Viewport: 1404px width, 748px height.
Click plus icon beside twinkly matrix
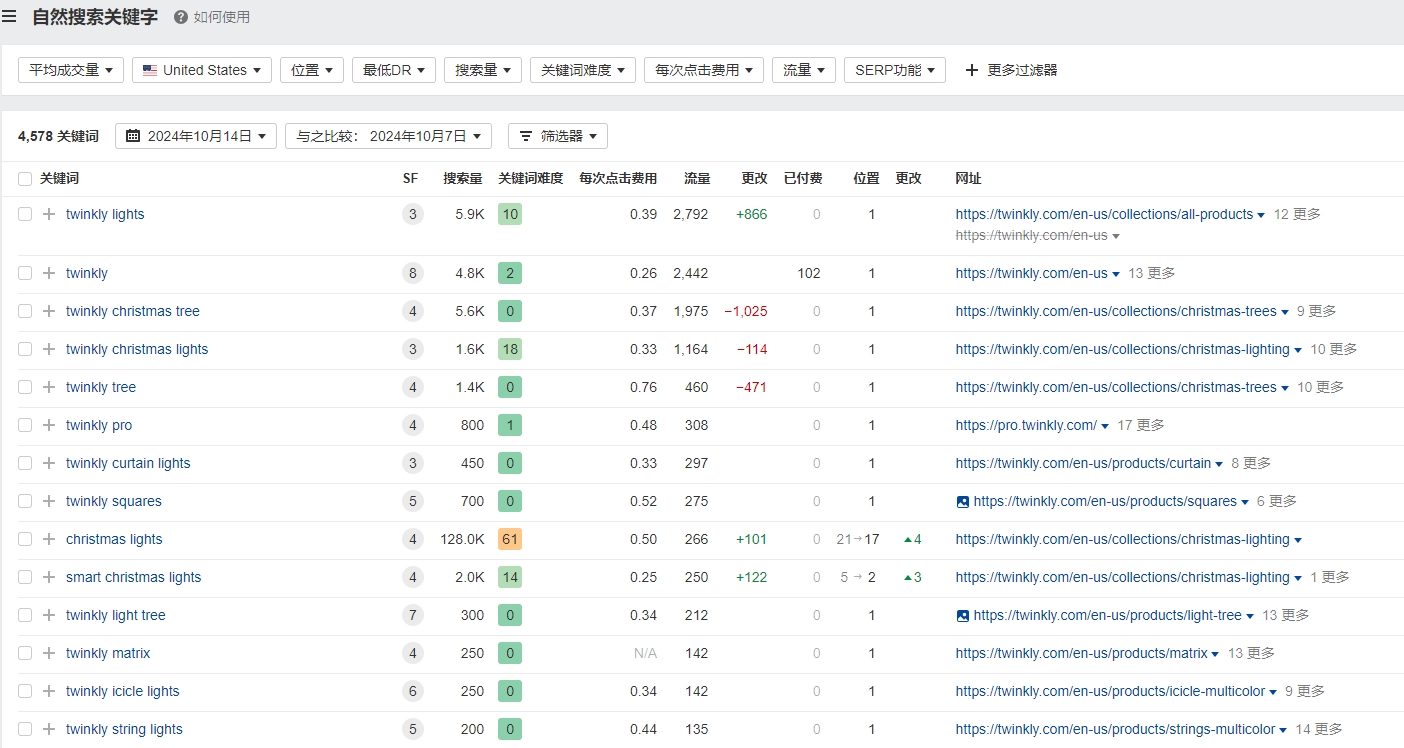(x=49, y=653)
